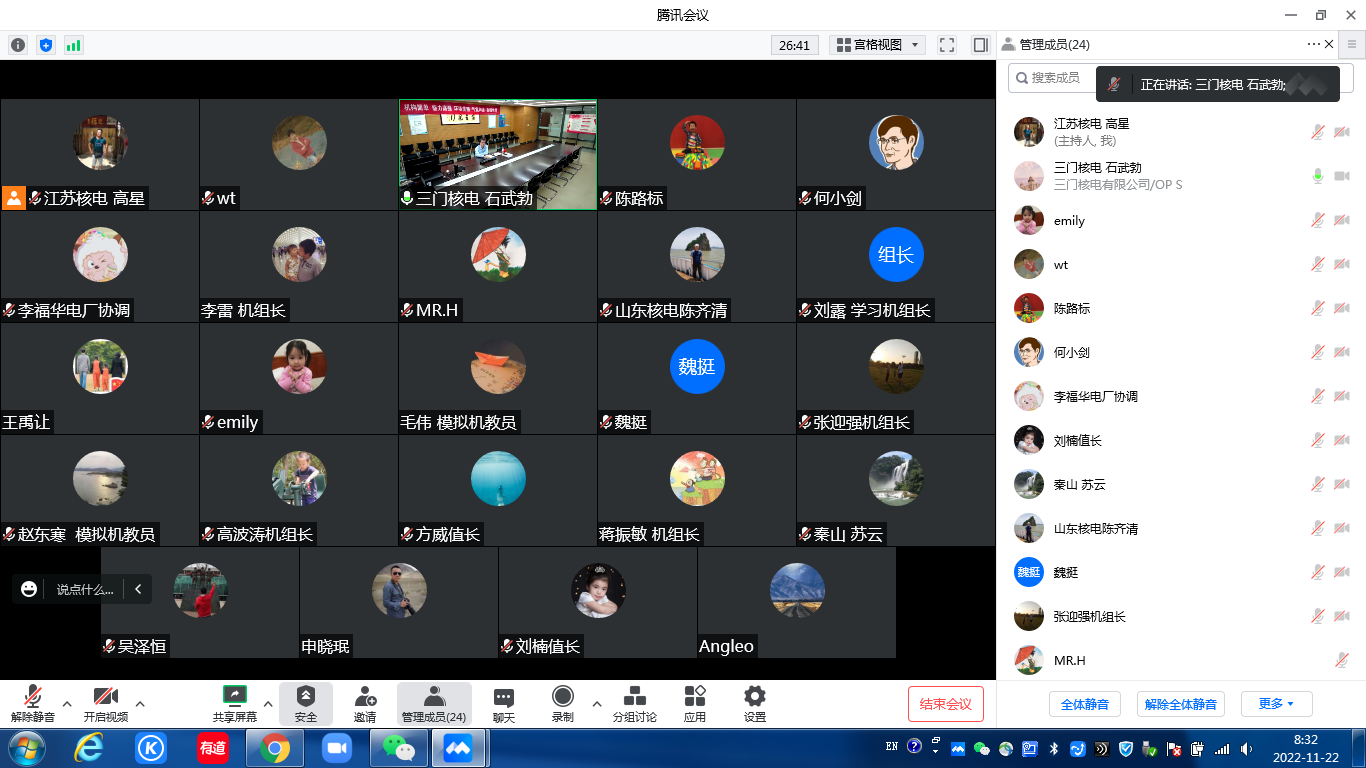1366x768 pixels.
Task: Click the 共享屏幕 share screen icon
Action: [235, 696]
